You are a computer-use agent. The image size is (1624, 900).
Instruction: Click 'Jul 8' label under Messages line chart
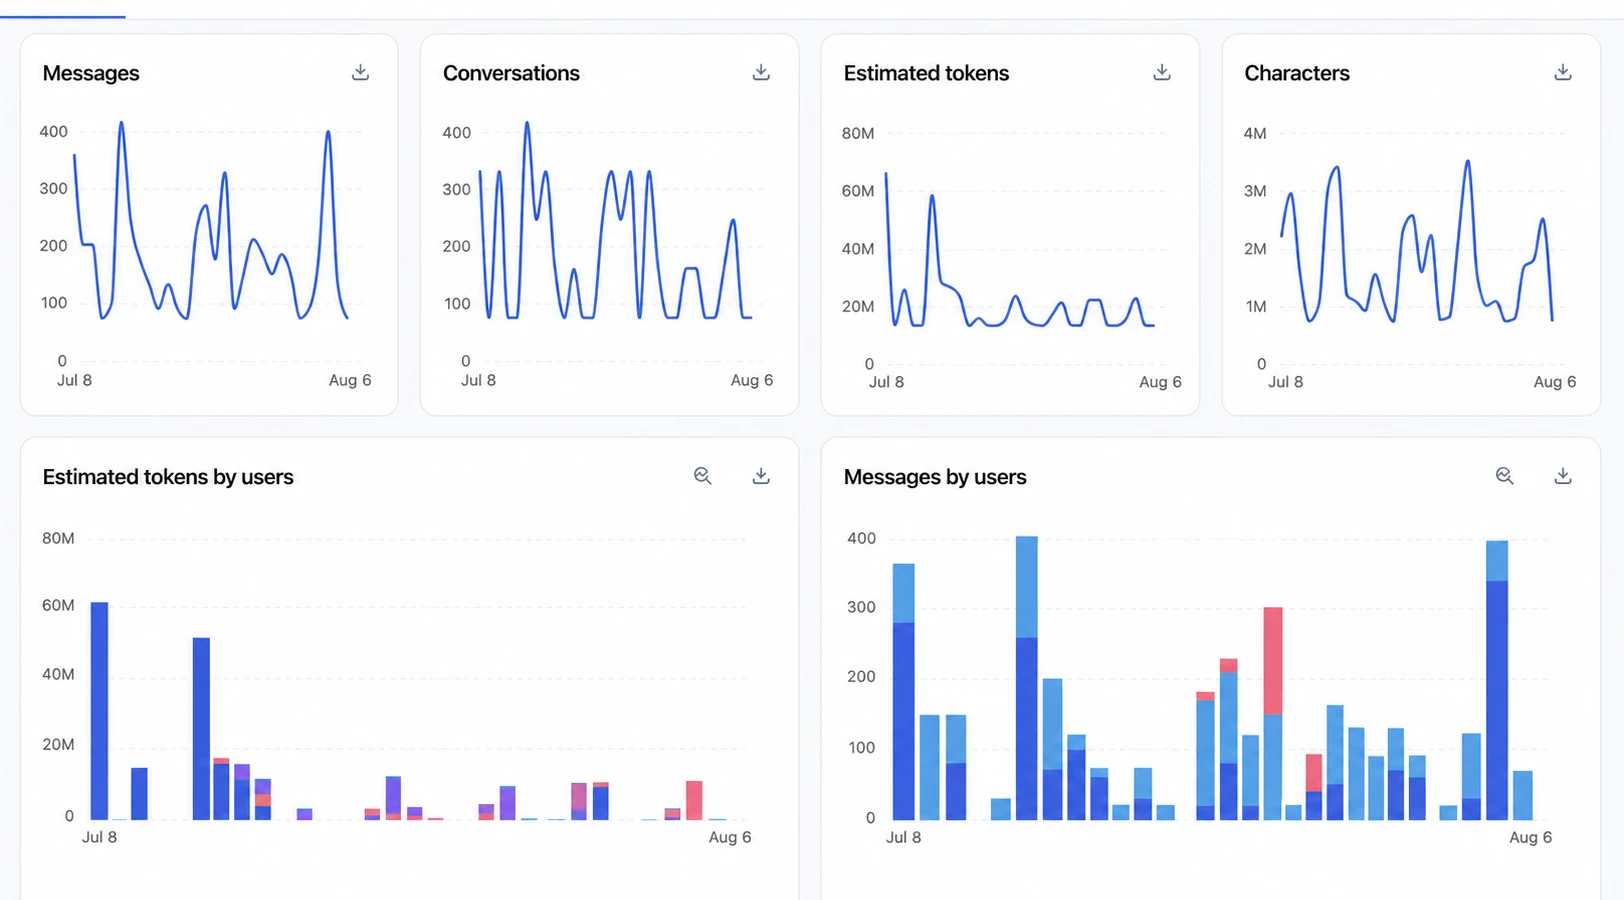click(74, 380)
